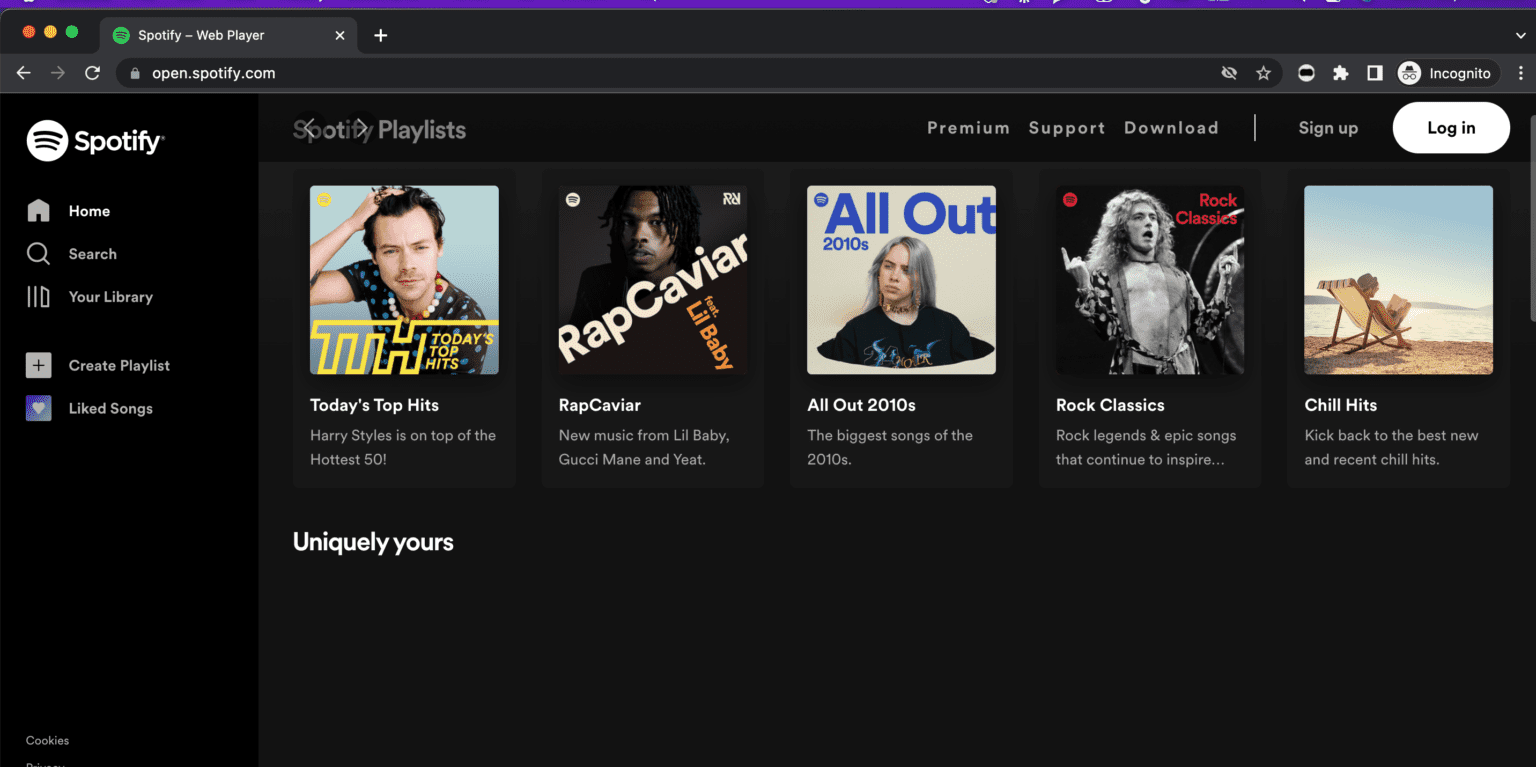Image resolution: width=1536 pixels, height=767 pixels.
Task: Open Liked Songs via the heart icon
Action: pyautogui.click(x=38, y=408)
